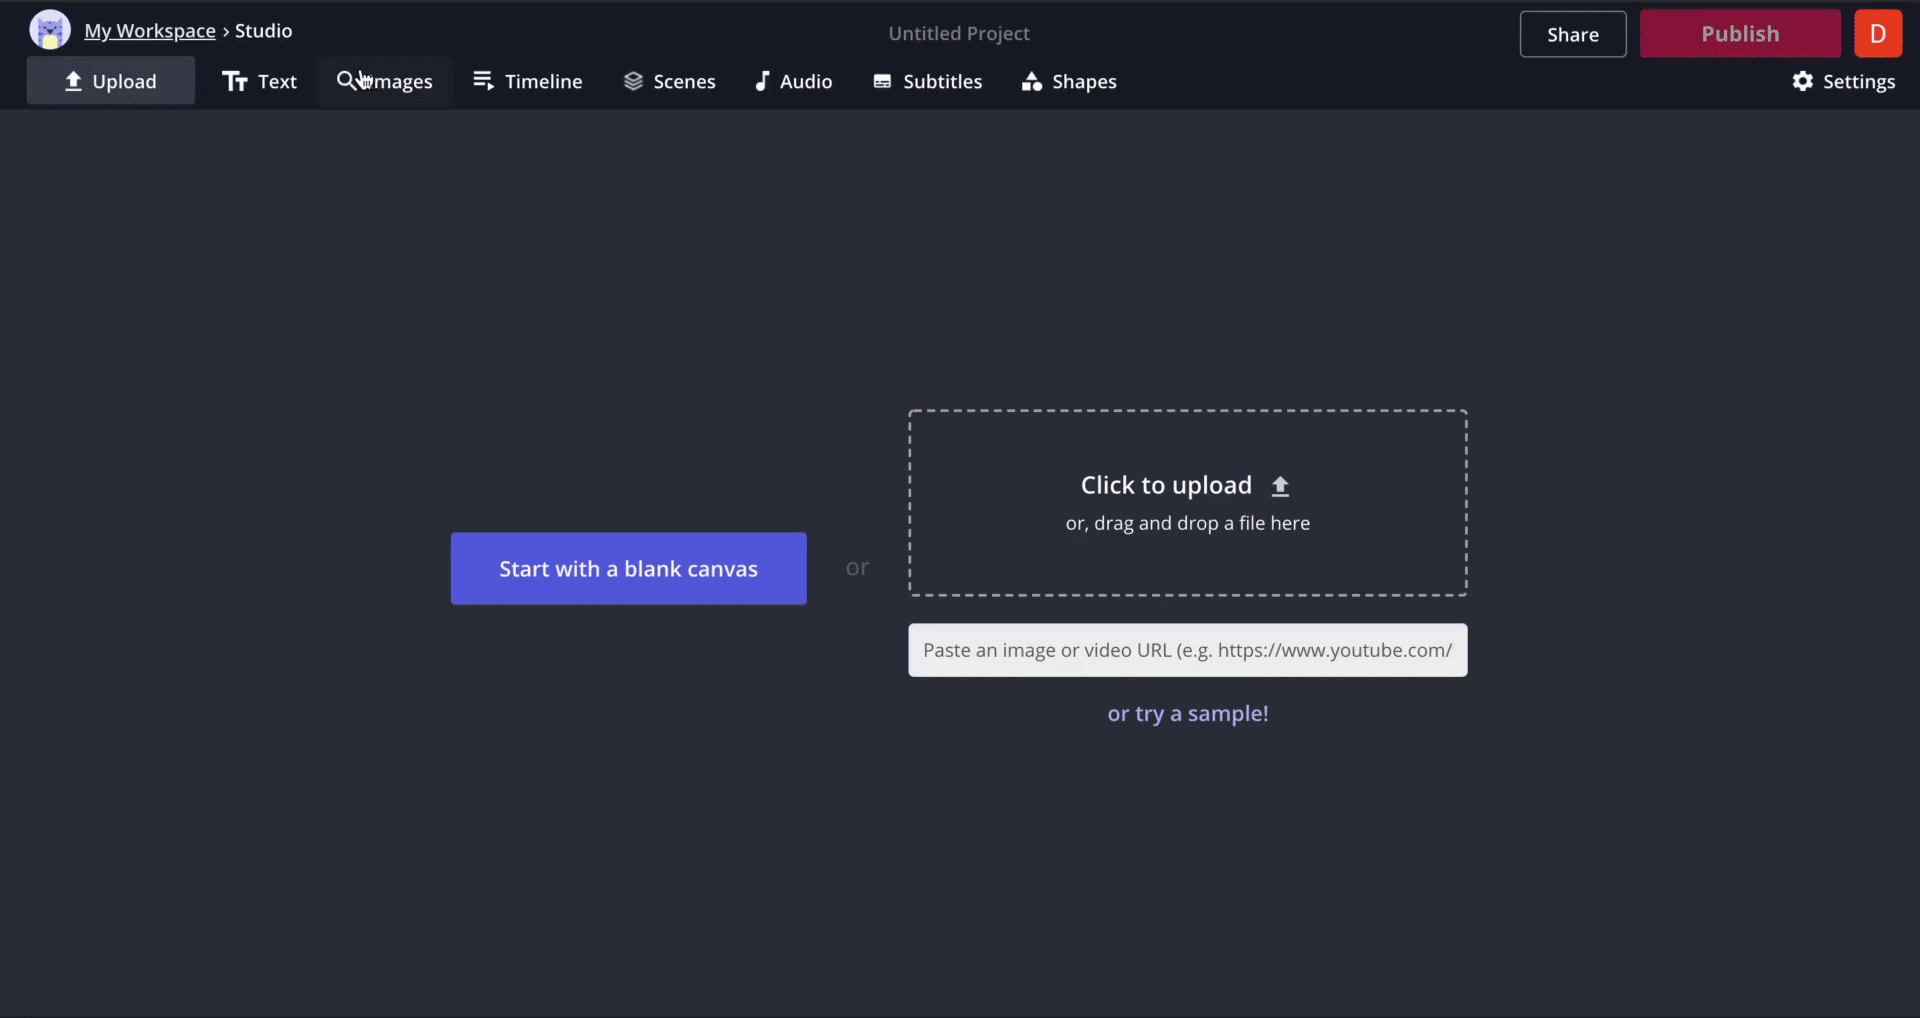Screen dimensions: 1920x1018
Task: Click the dashed drag and drop upload area
Action: 1187,560
